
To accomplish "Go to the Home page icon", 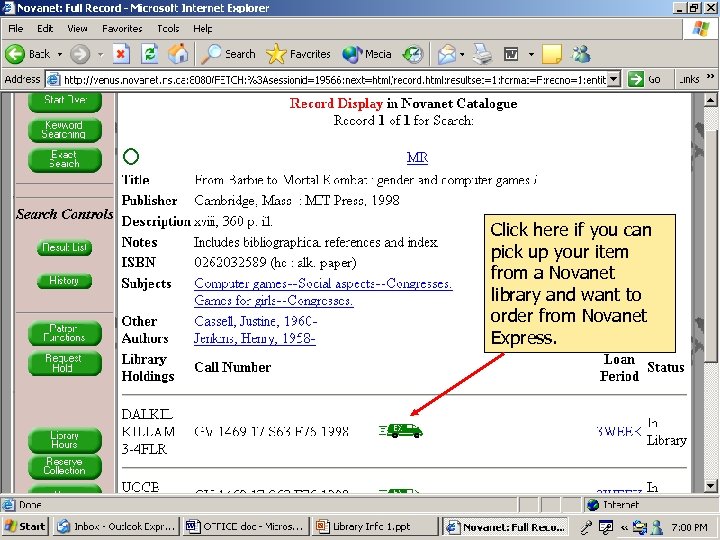I will click(x=178, y=54).
